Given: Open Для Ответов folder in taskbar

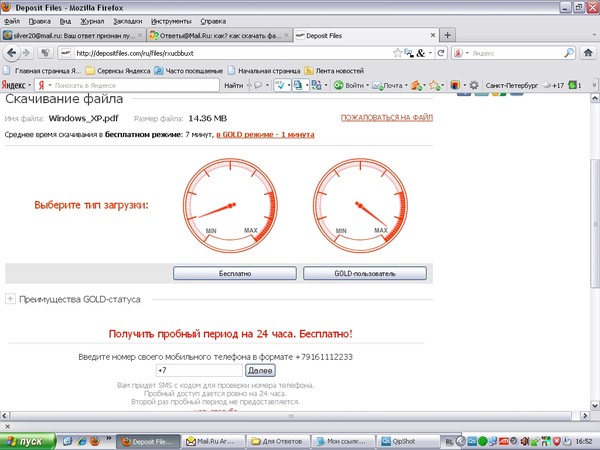Looking at the screenshot, I should (x=277, y=441).
